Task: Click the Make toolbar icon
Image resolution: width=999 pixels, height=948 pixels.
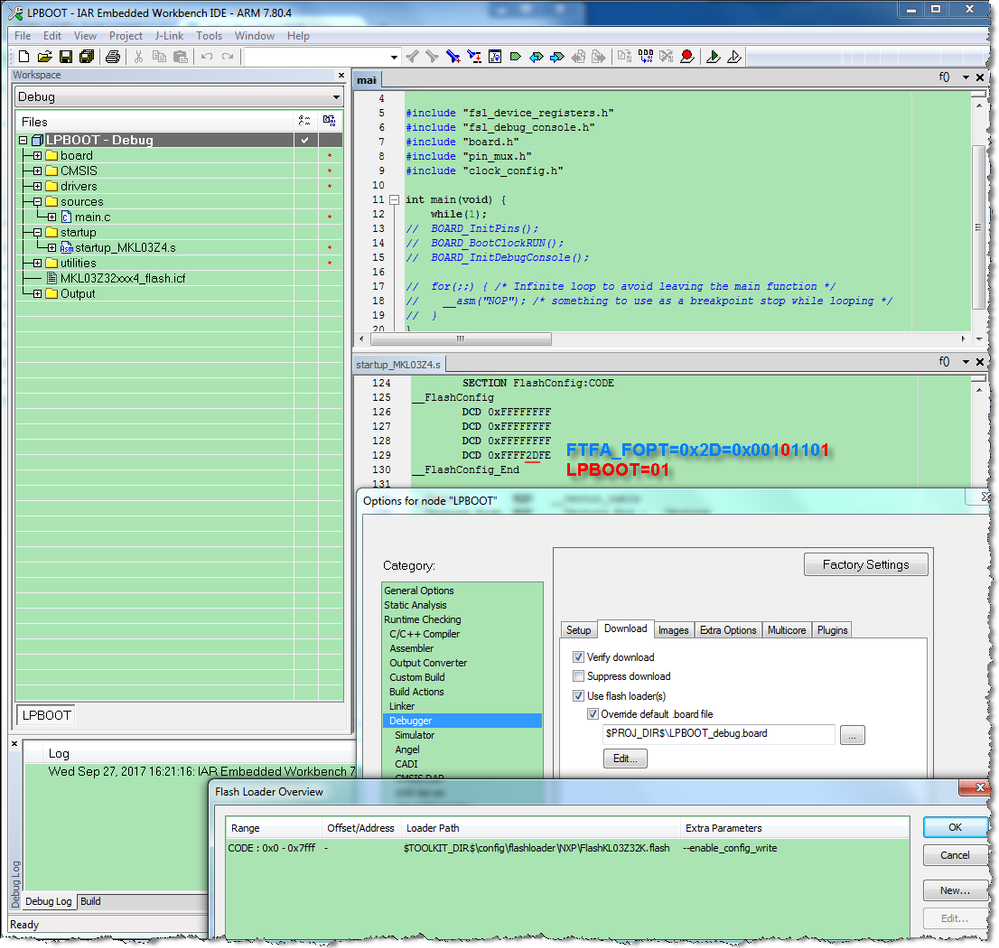Action: (645, 57)
